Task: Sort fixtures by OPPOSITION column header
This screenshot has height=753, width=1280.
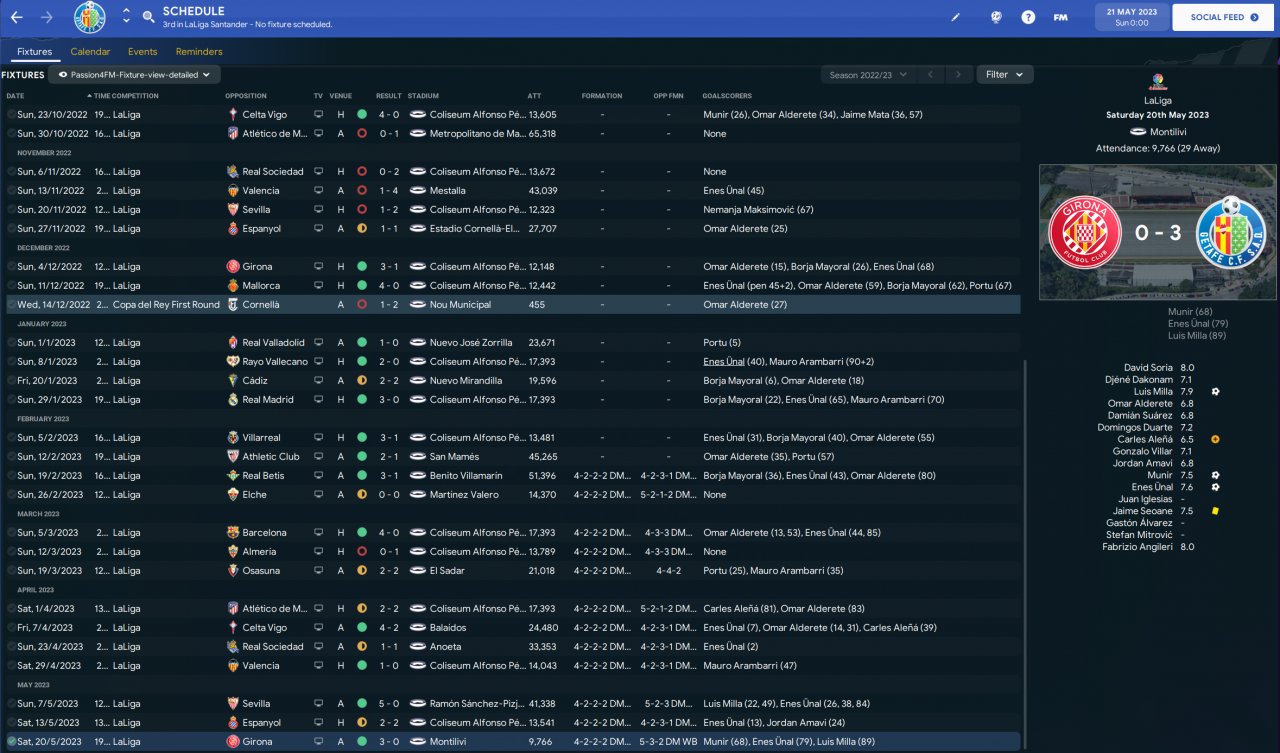Action: pyautogui.click(x=246, y=96)
